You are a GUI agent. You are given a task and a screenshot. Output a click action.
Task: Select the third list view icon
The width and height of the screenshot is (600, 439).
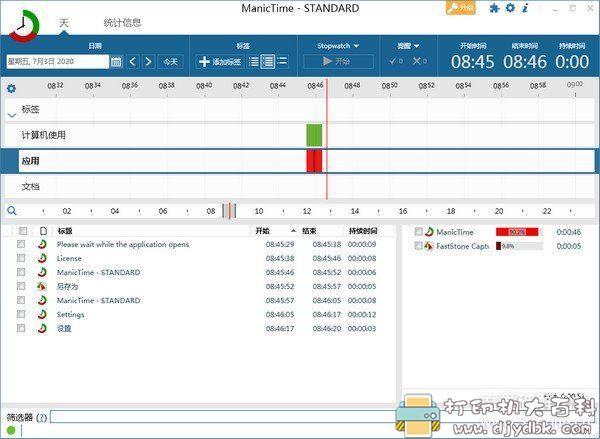pyautogui.click(x=282, y=61)
